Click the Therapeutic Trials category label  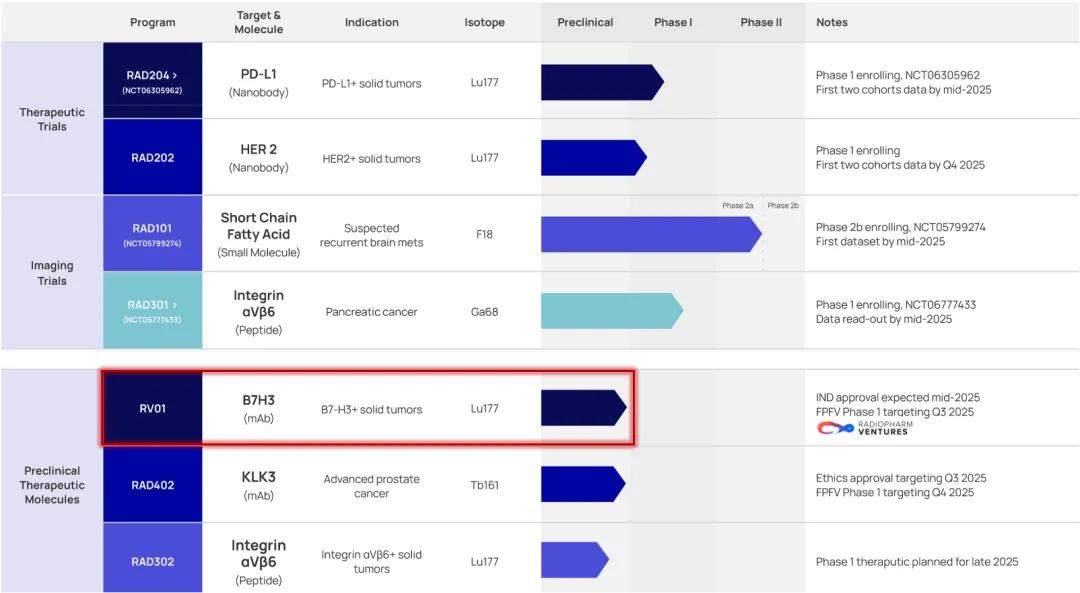[x=52, y=119]
